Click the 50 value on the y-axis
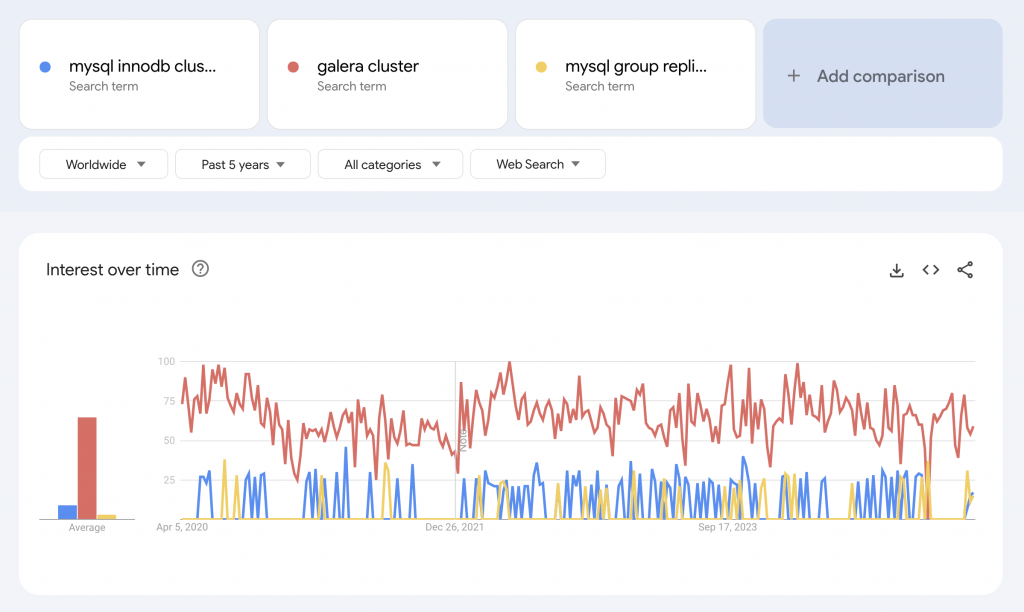The image size is (1024, 612). 169,440
